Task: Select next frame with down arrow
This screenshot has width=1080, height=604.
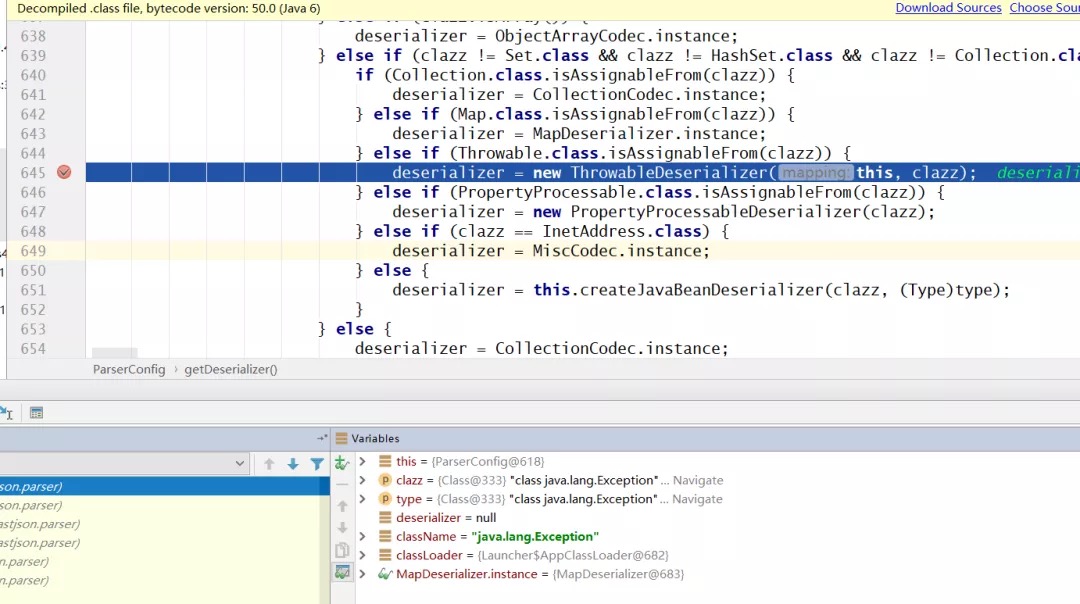Action: [293, 464]
